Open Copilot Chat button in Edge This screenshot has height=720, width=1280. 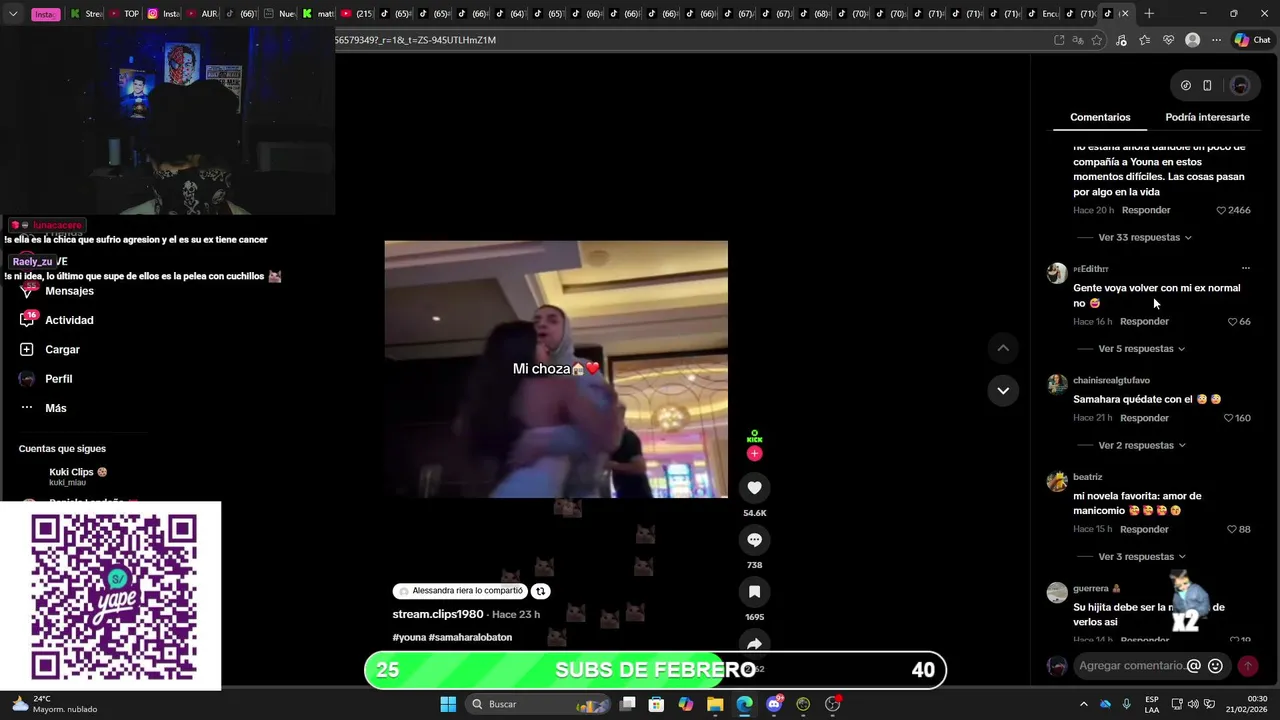(1252, 40)
